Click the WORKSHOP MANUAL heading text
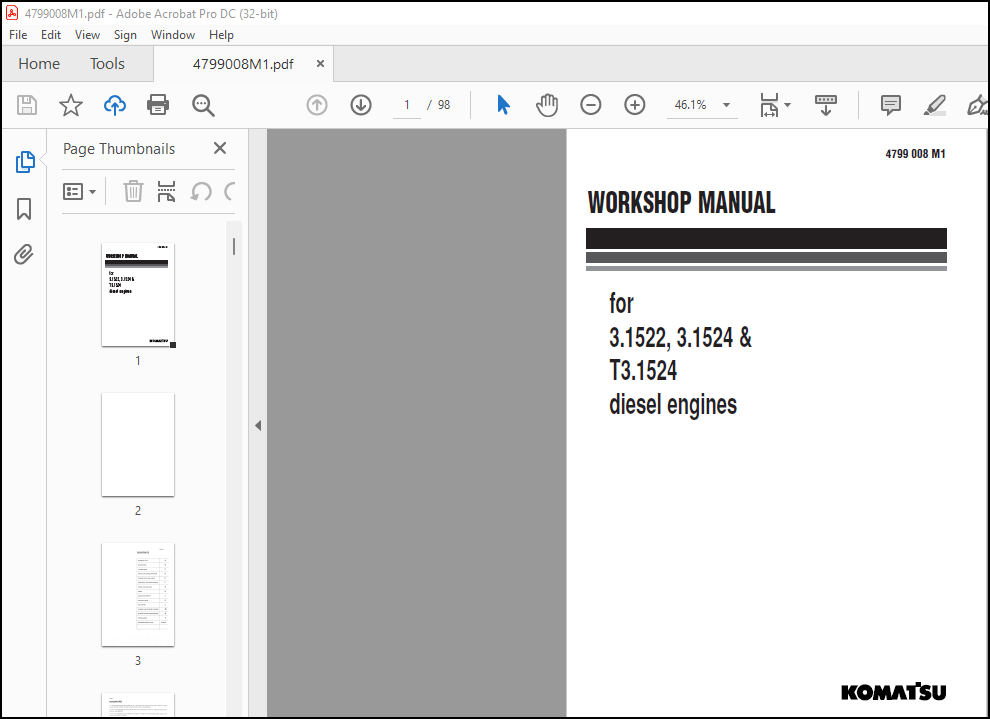 coord(681,203)
